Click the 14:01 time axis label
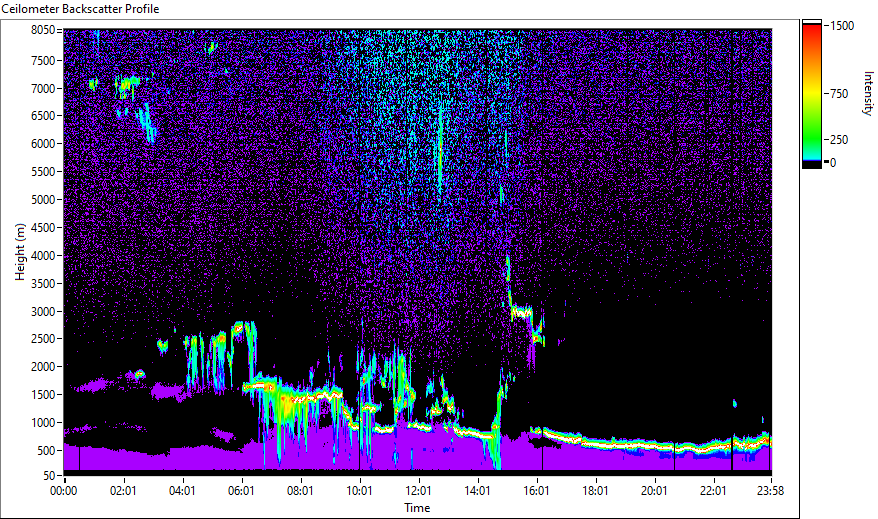Image resolution: width=878 pixels, height=519 pixels. tap(477, 491)
